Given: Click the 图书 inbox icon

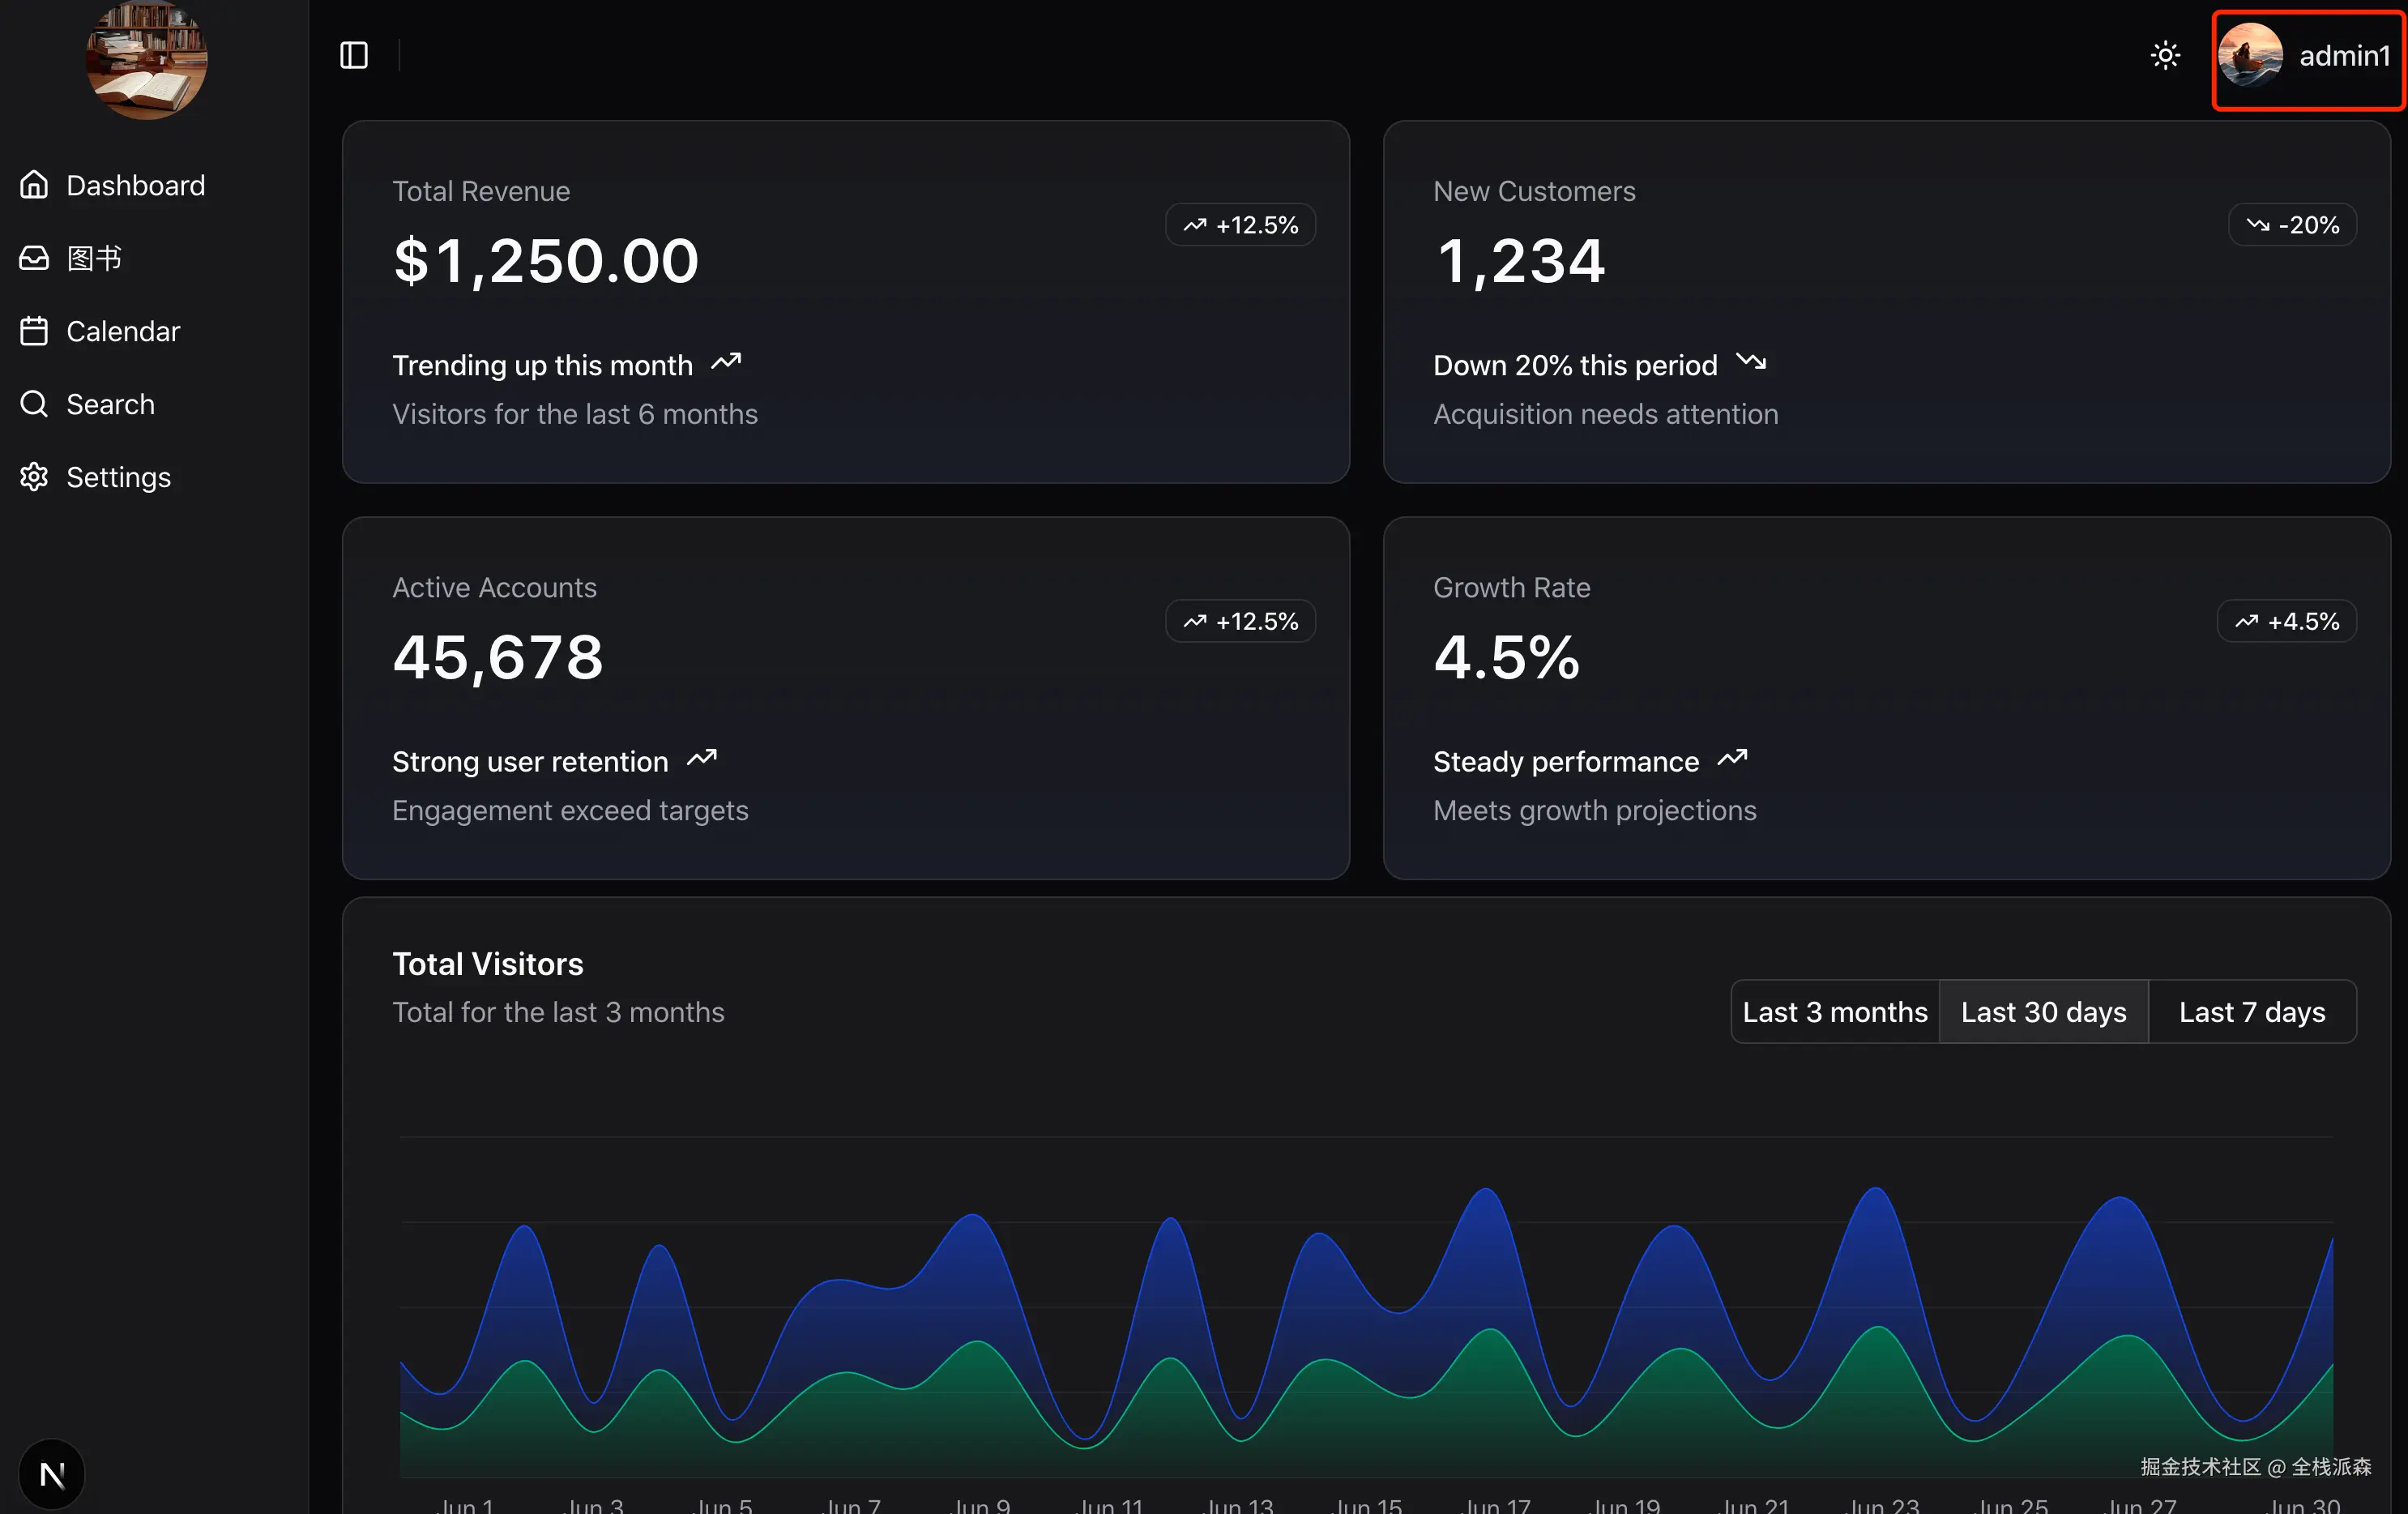Looking at the screenshot, I should pos(34,258).
